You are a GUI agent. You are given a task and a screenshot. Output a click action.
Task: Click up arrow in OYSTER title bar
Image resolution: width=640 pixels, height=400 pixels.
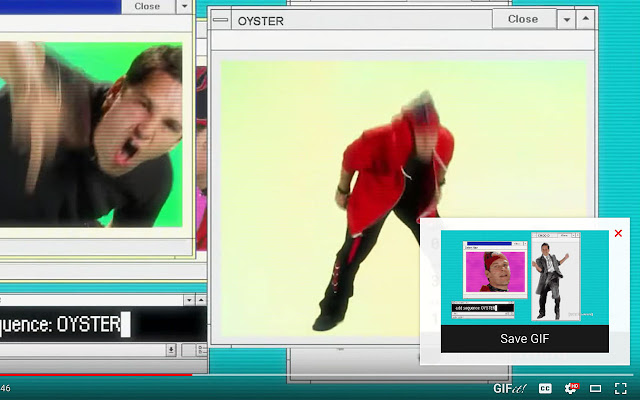point(586,19)
